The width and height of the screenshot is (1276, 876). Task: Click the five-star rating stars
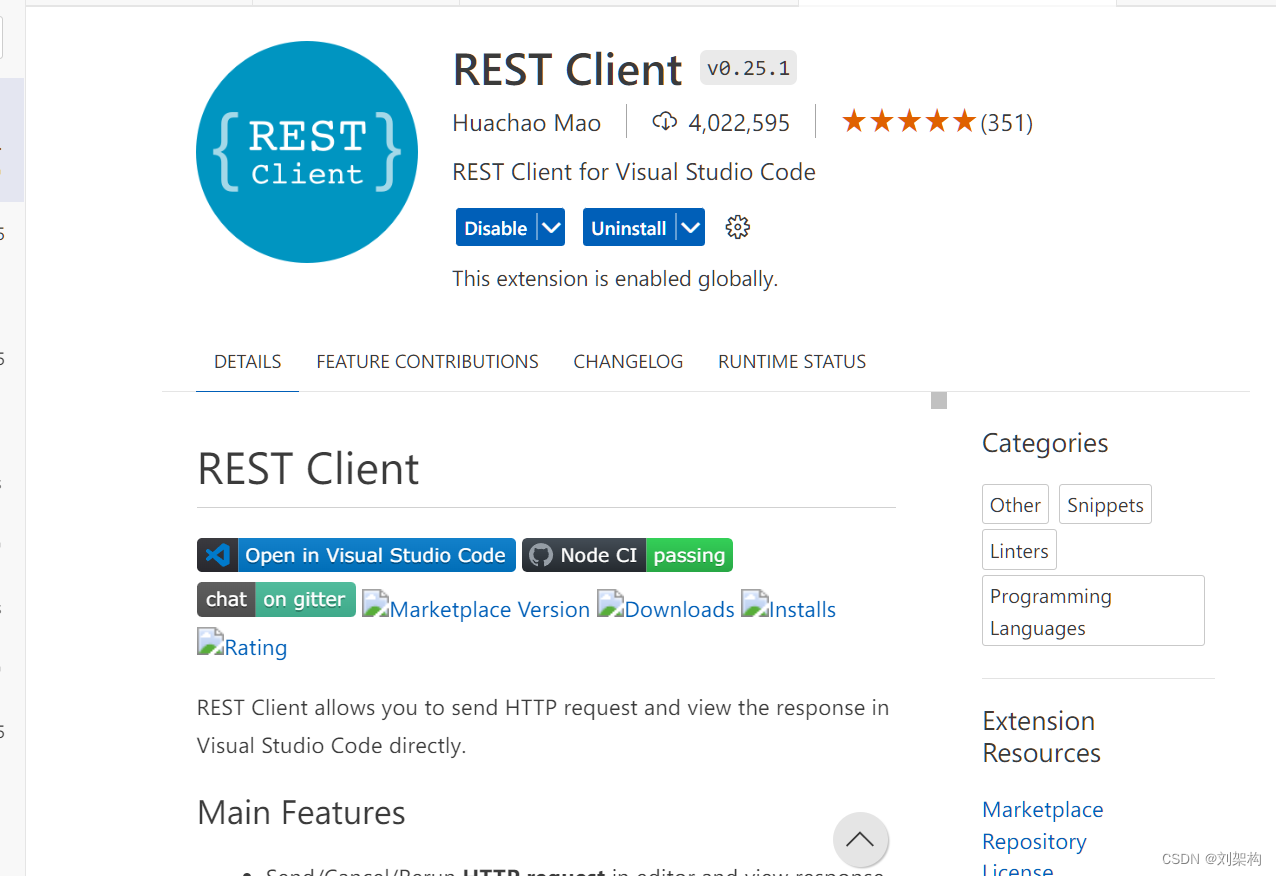pyautogui.click(x=908, y=122)
